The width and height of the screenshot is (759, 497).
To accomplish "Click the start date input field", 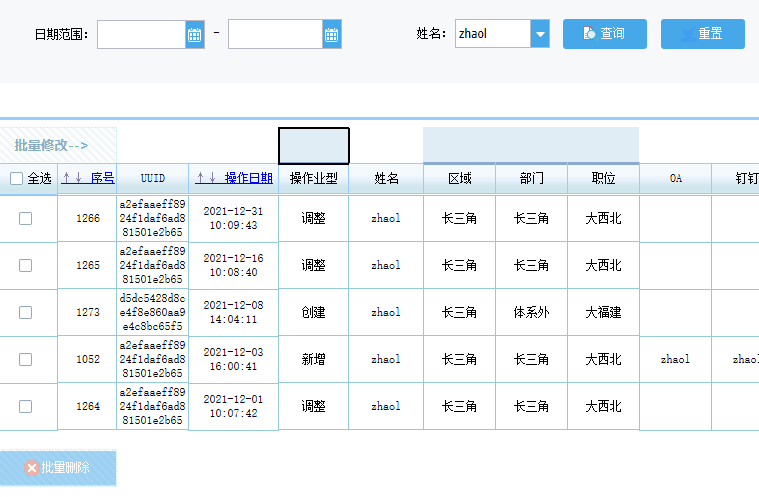I will (141, 34).
